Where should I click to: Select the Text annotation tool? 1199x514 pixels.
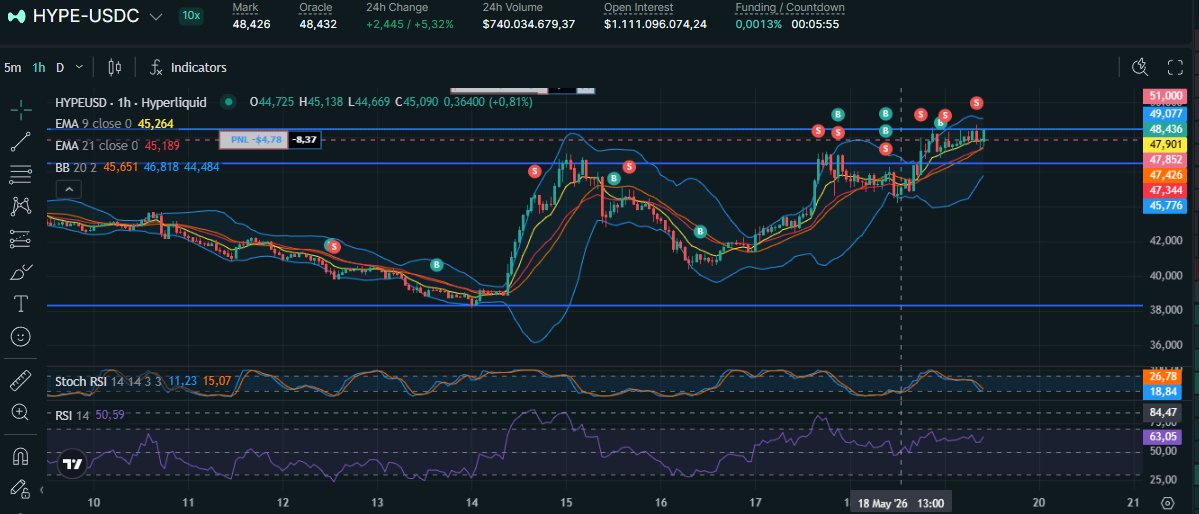21,304
